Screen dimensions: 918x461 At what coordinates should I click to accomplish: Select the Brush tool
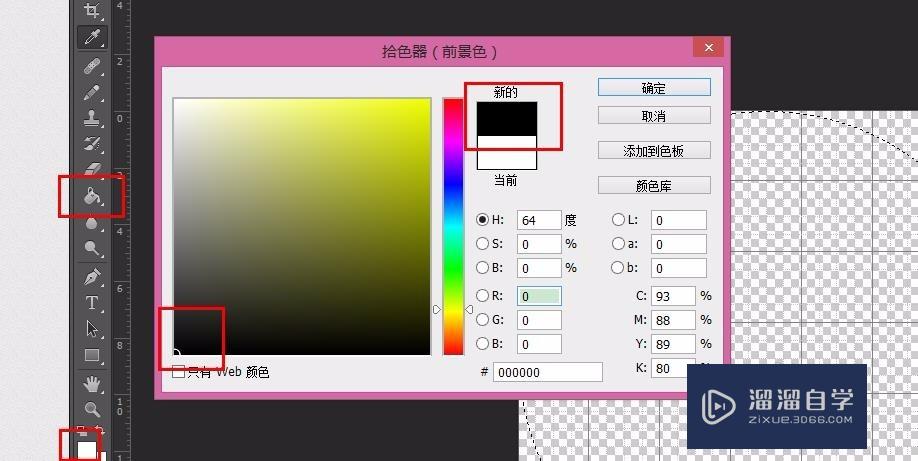(x=92, y=93)
